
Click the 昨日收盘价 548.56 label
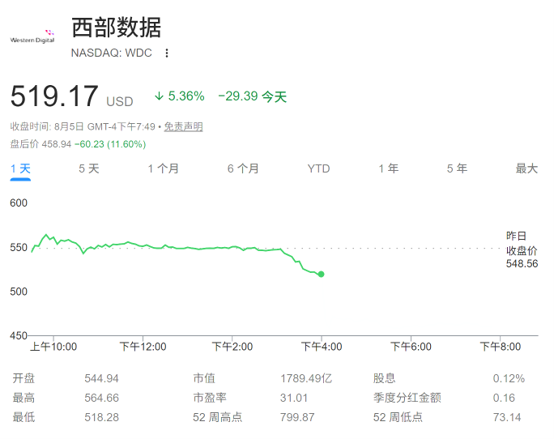click(522, 250)
